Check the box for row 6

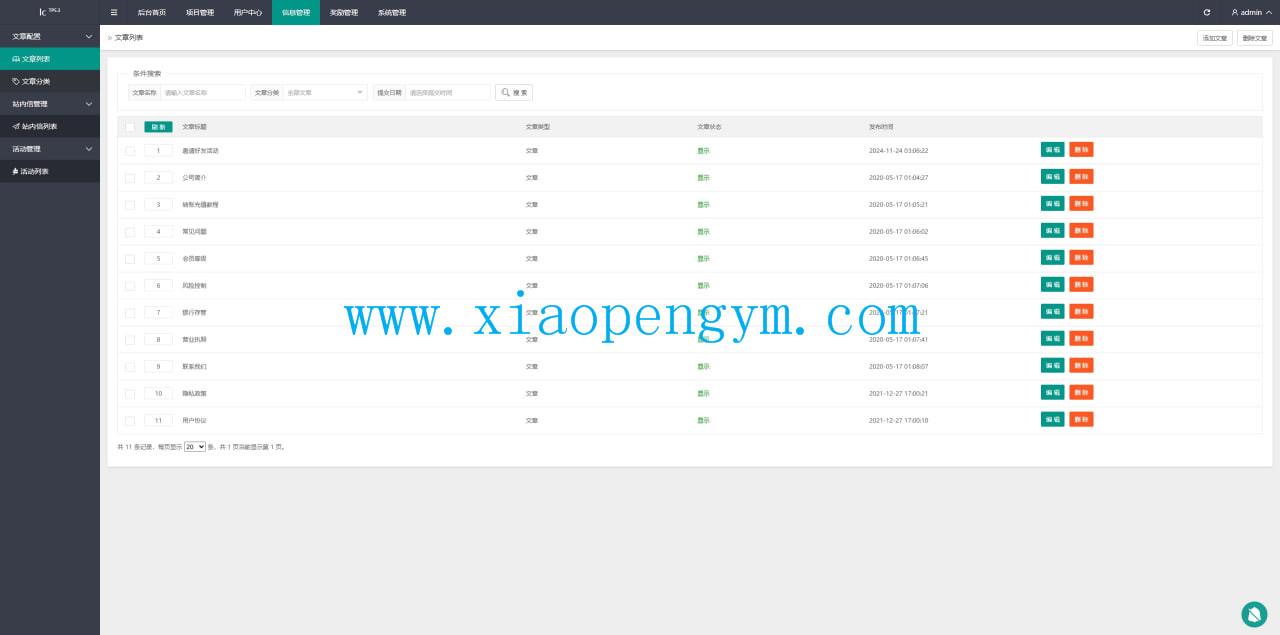pos(130,285)
